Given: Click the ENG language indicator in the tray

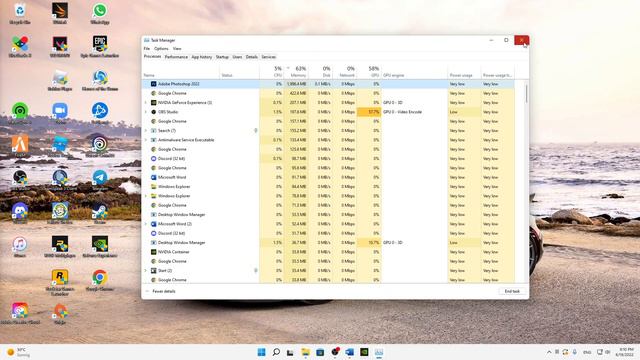Looking at the screenshot, I should [x=587, y=352].
